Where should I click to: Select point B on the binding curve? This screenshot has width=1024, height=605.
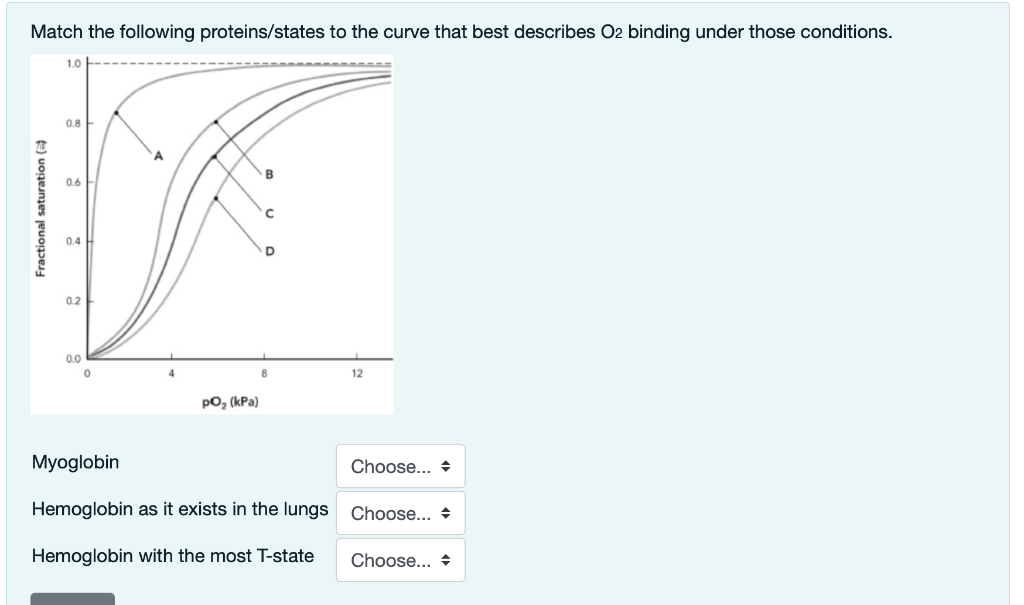point(269,173)
